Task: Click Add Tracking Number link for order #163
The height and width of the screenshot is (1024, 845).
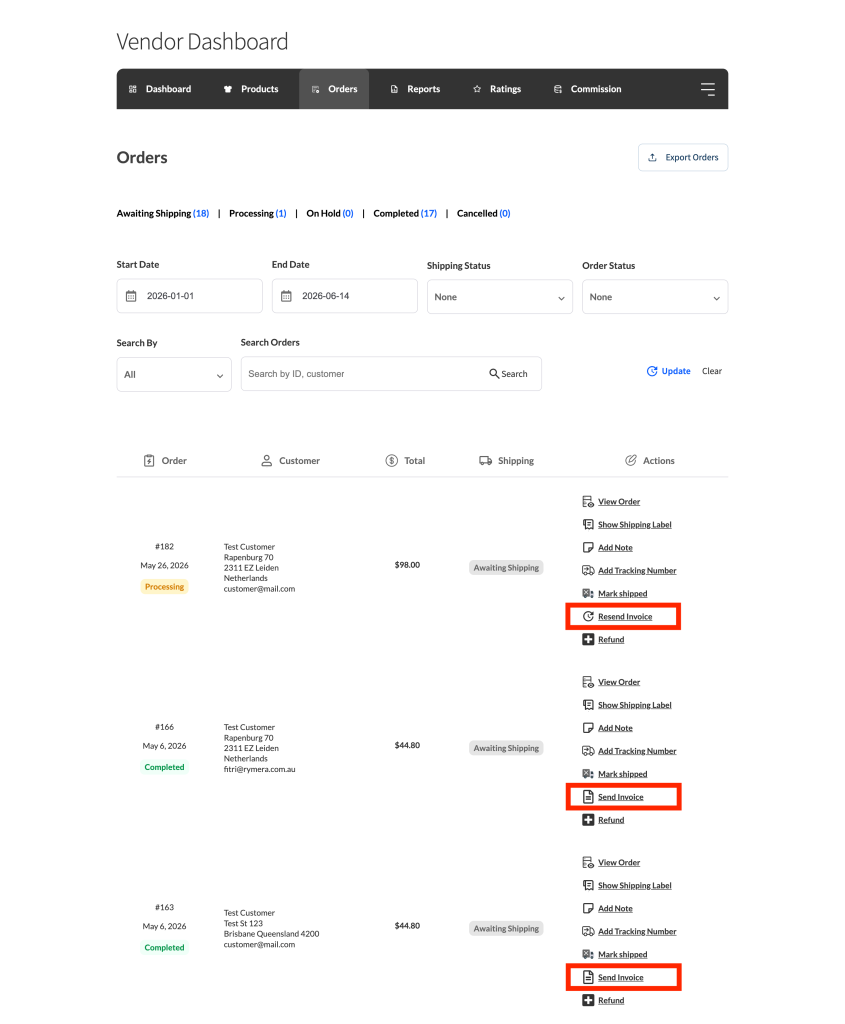Action: (637, 931)
